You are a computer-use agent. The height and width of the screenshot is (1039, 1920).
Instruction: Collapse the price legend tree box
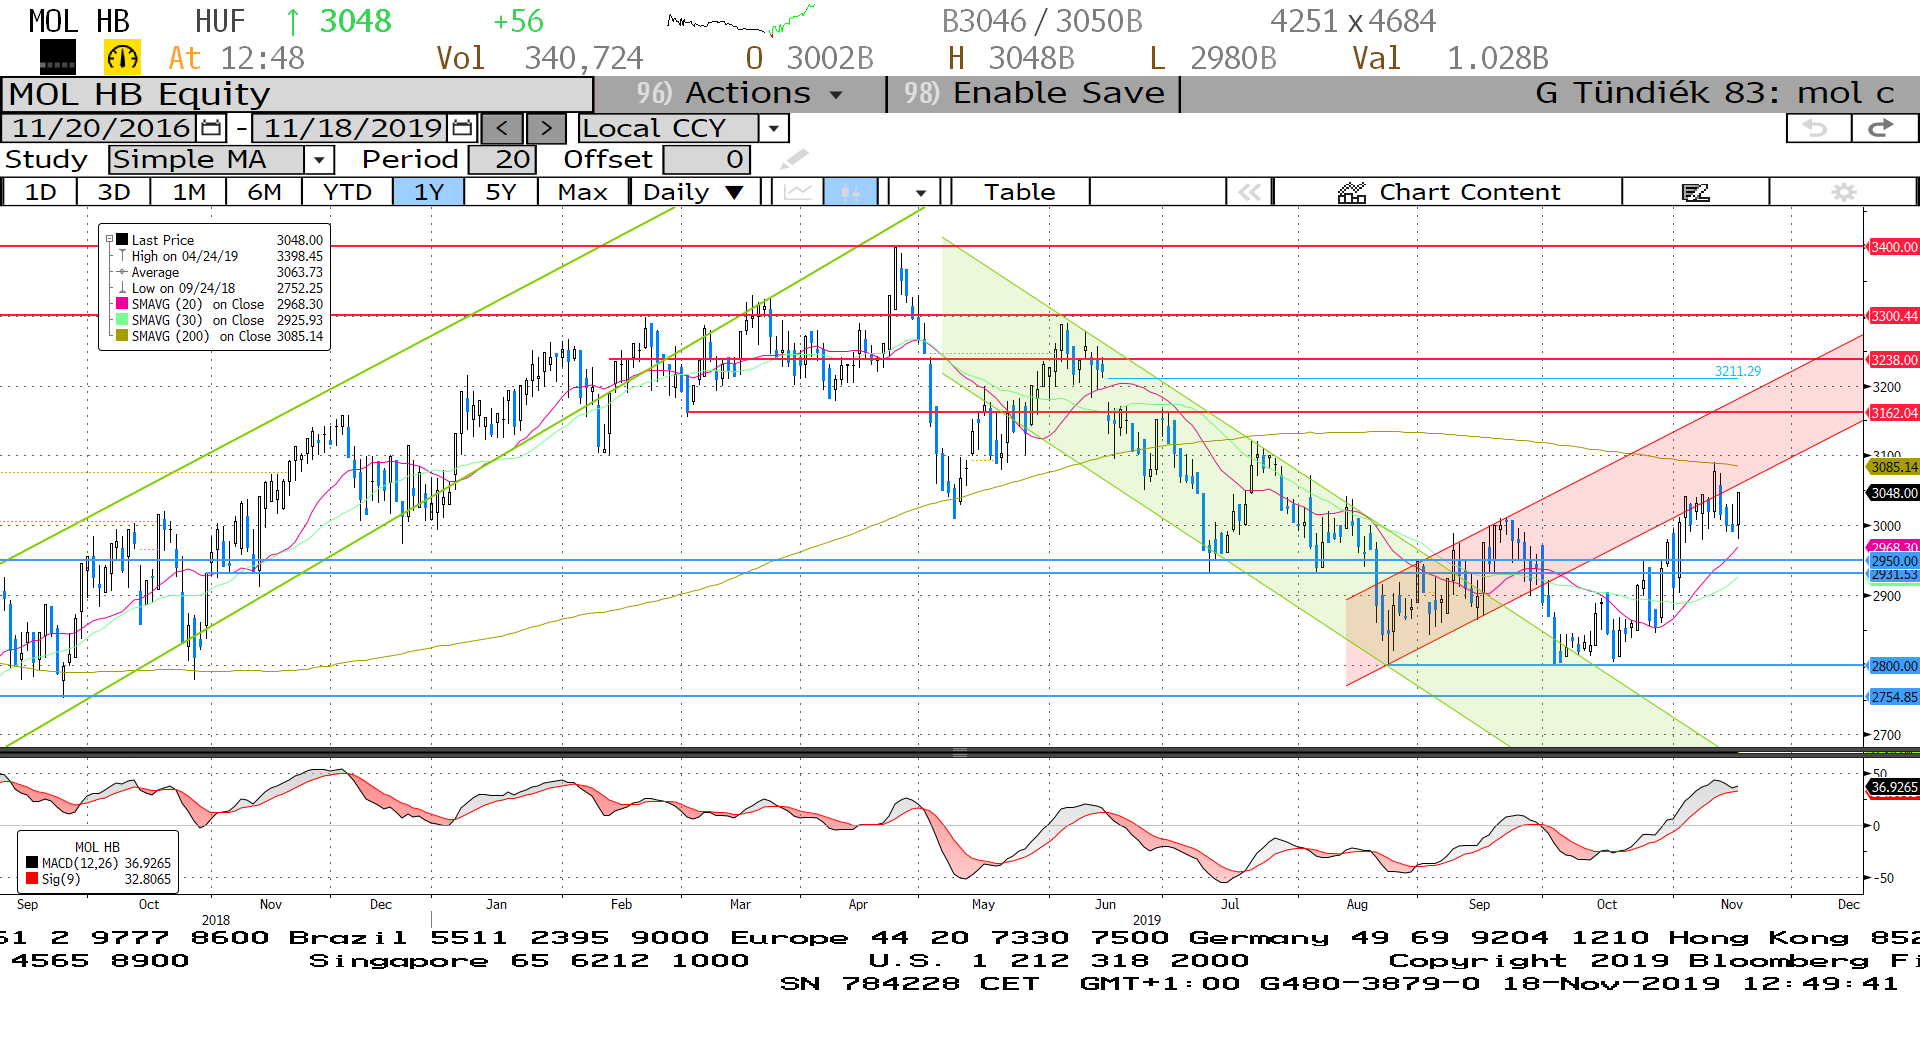click(109, 240)
